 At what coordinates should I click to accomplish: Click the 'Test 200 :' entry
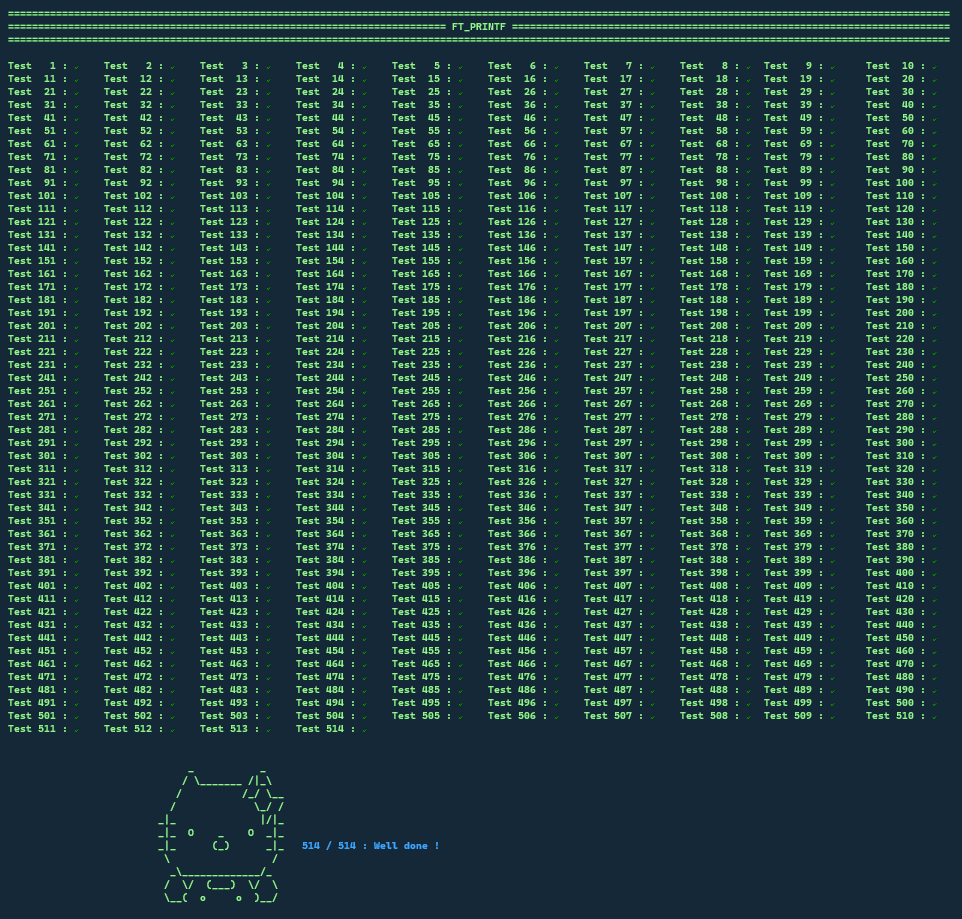tap(895, 313)
